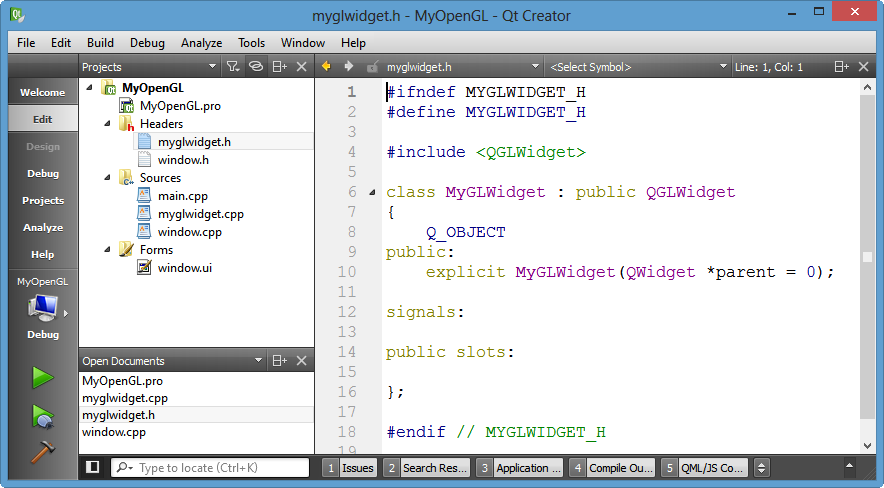Run the project with green play button

point(43,378)
